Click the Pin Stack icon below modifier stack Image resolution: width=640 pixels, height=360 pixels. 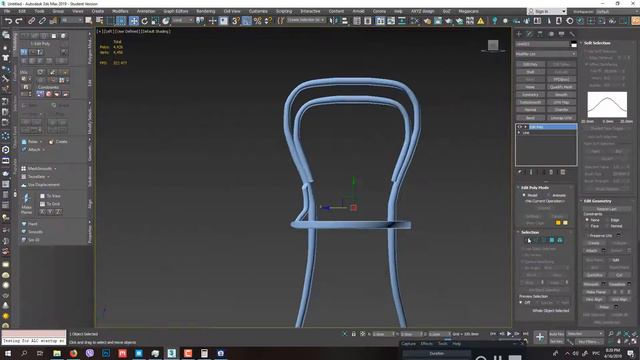point(520,172)
